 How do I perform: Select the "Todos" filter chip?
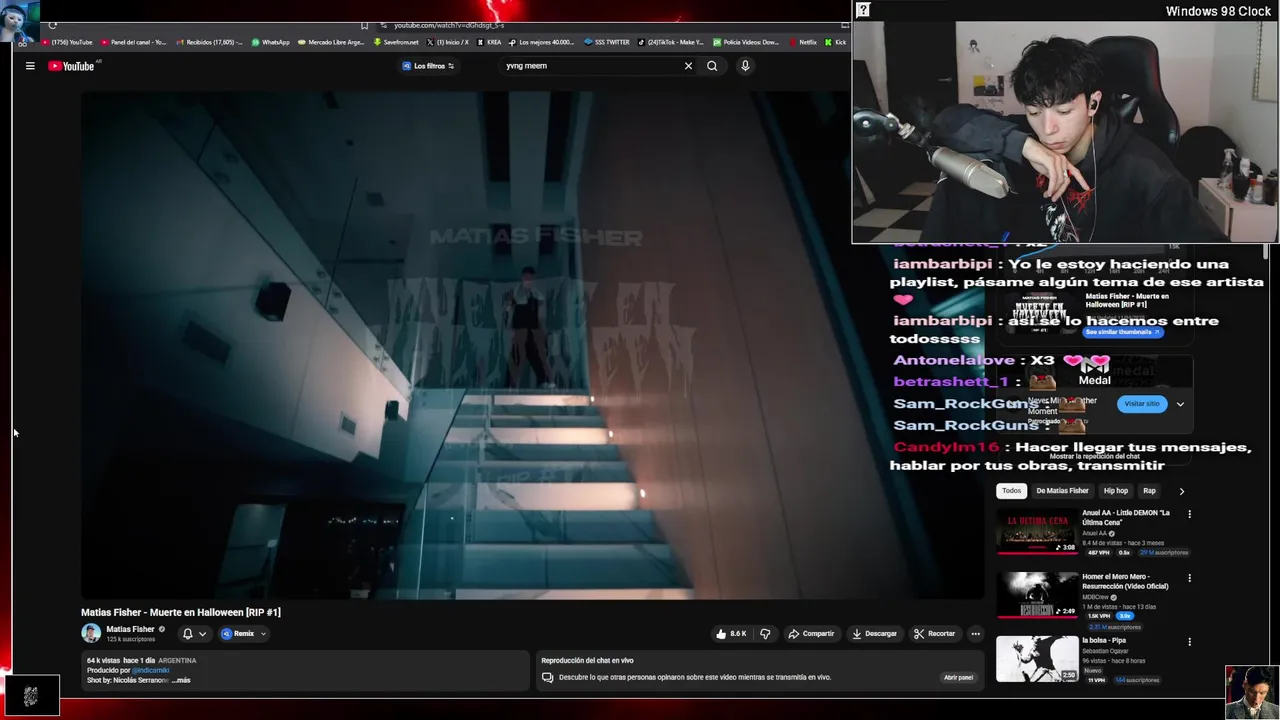[1012, 491]
